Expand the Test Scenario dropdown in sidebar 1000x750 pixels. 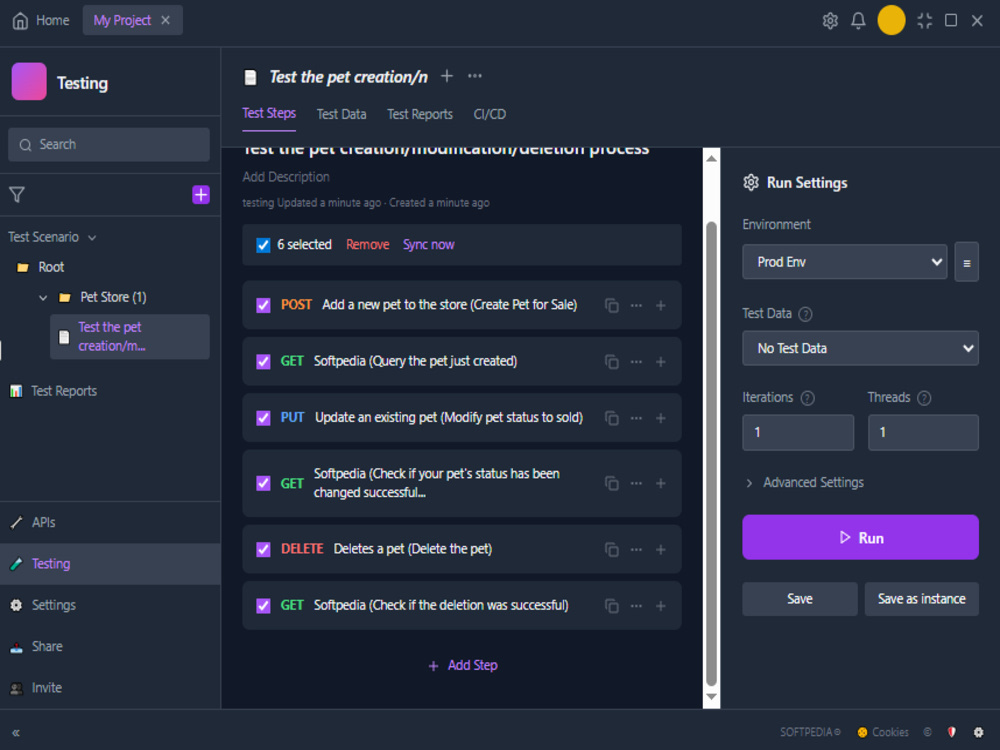click(52, 237)
